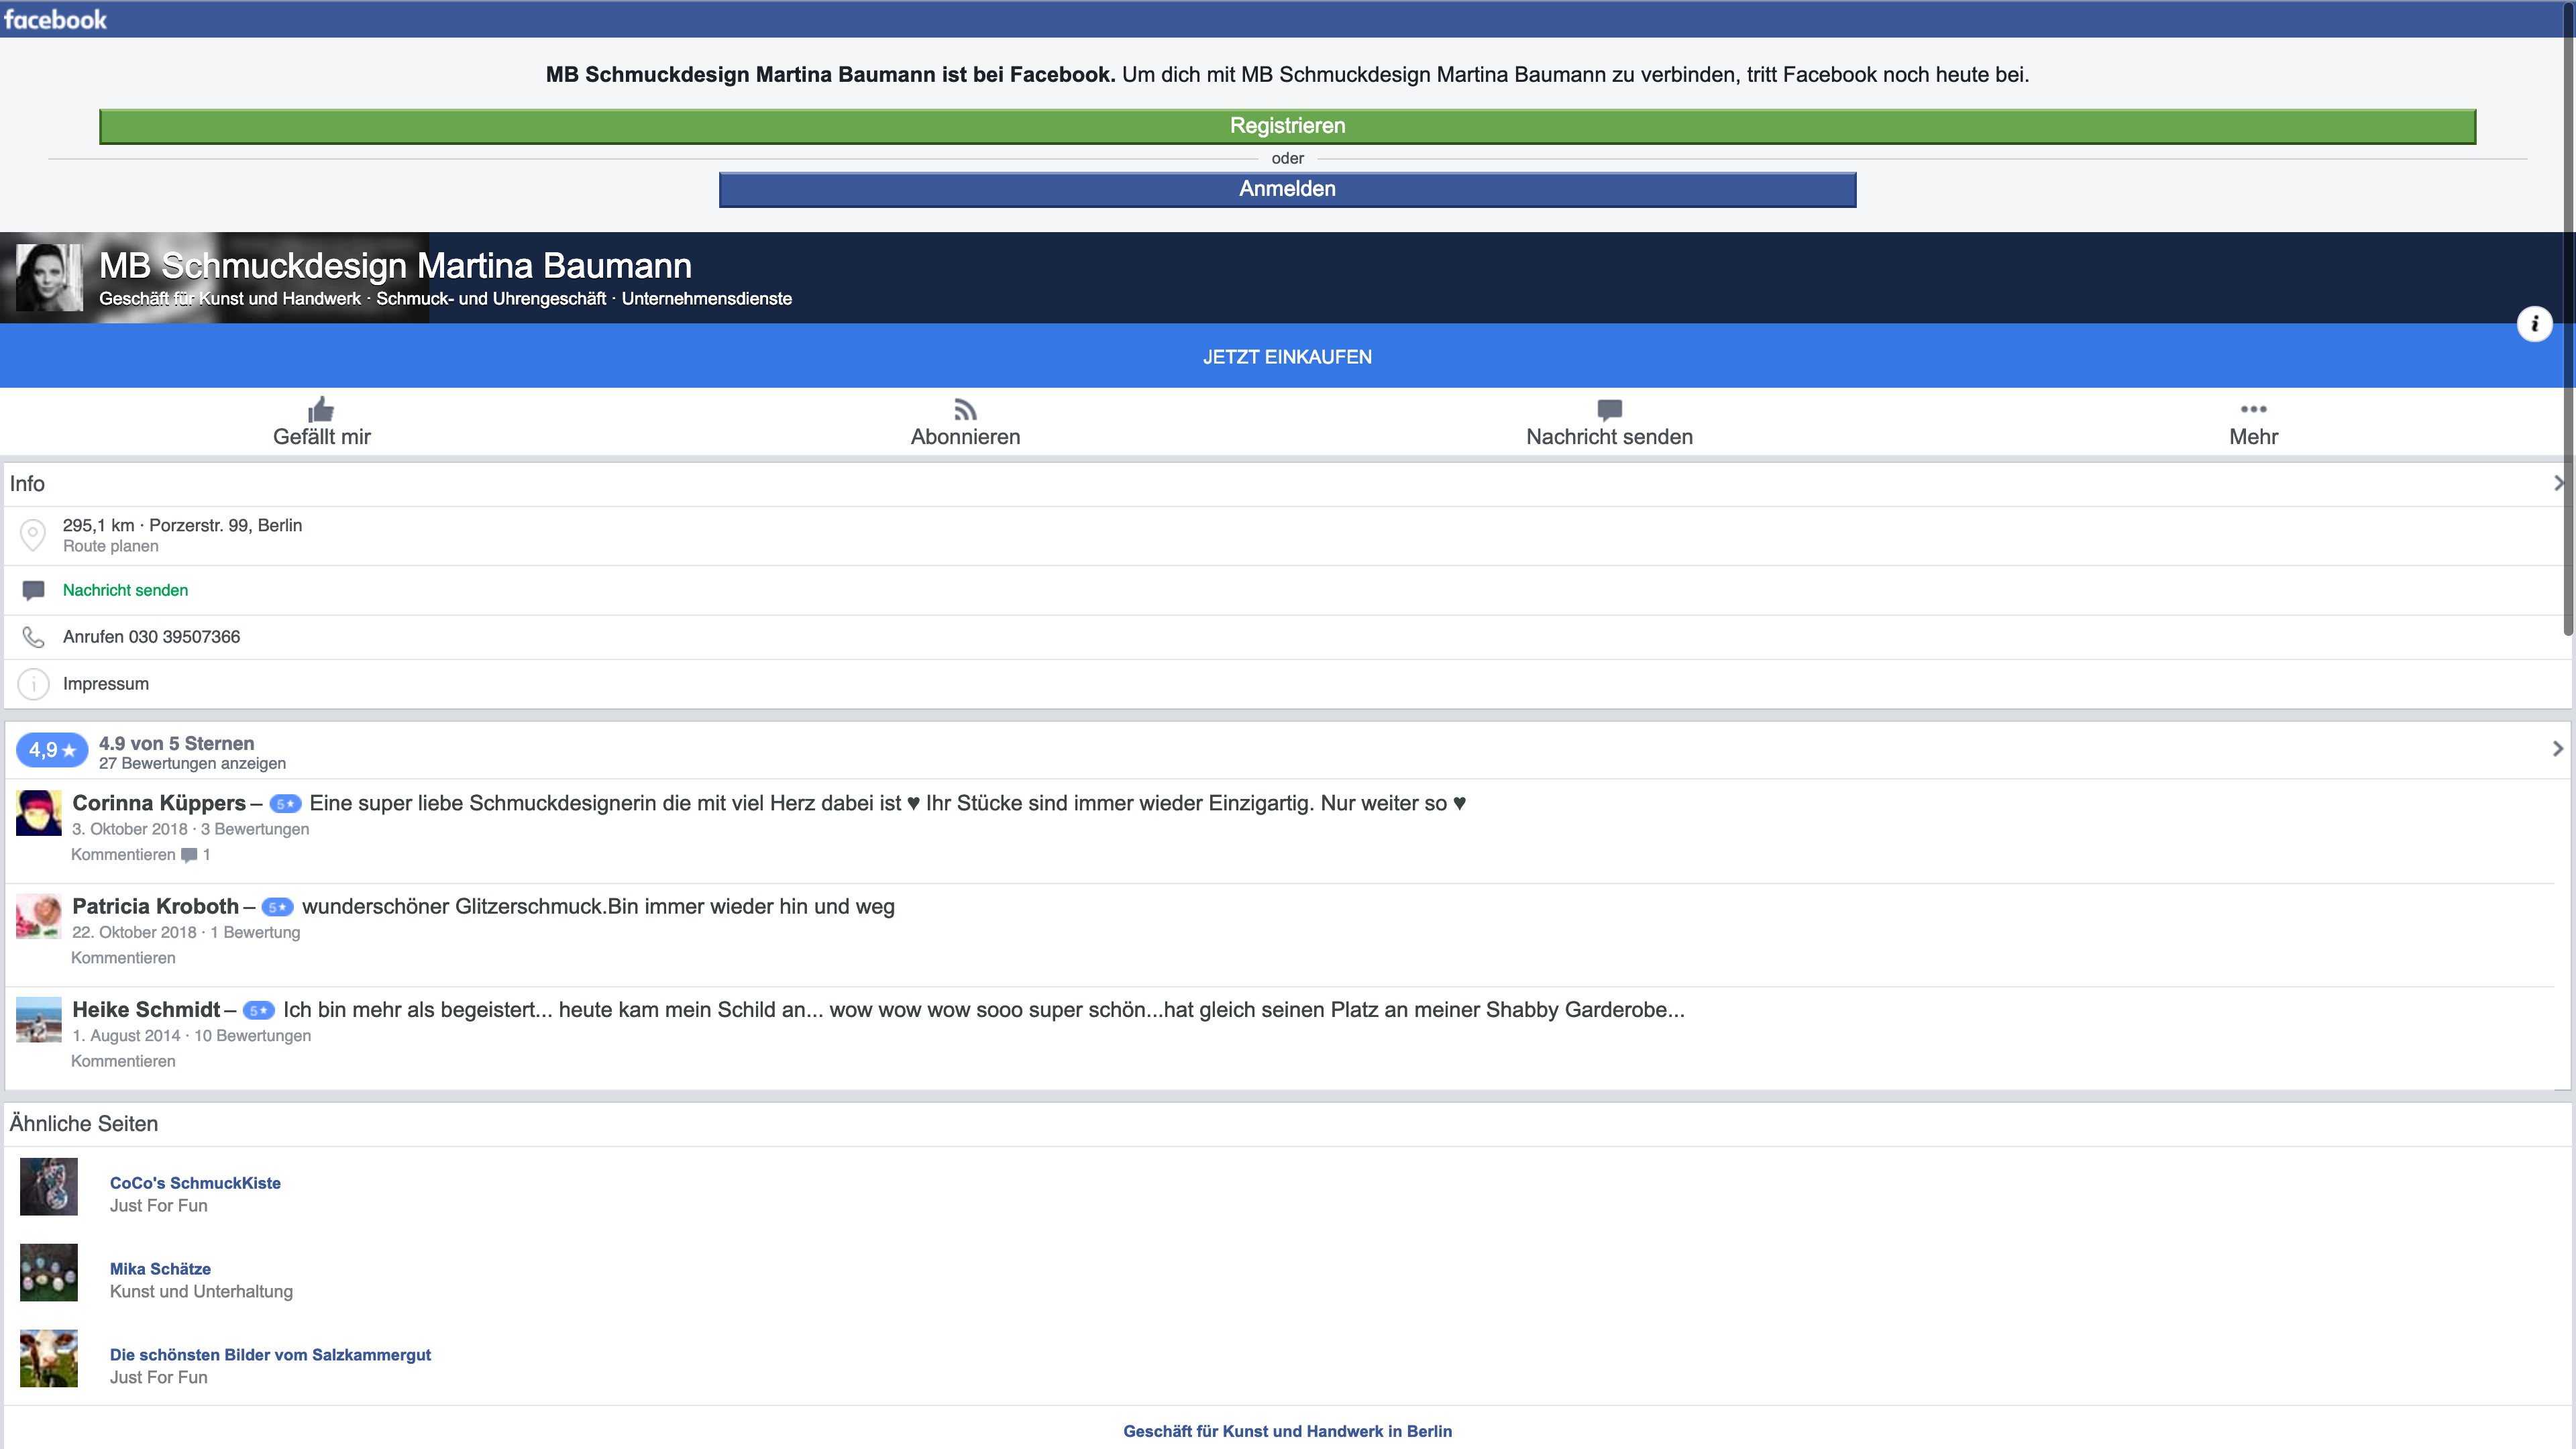Click the info circle beside Impressum
This screenshot has height=1449, width=2576.
33,684
